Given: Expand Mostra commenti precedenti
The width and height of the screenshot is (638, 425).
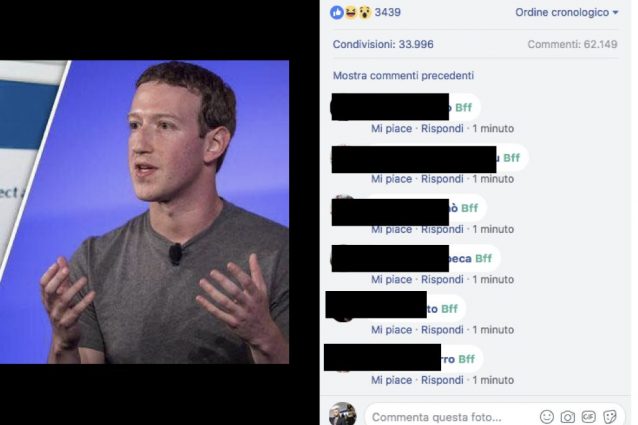Looking at the screenshot, I should pyautogui.click(x=403, y=76).
